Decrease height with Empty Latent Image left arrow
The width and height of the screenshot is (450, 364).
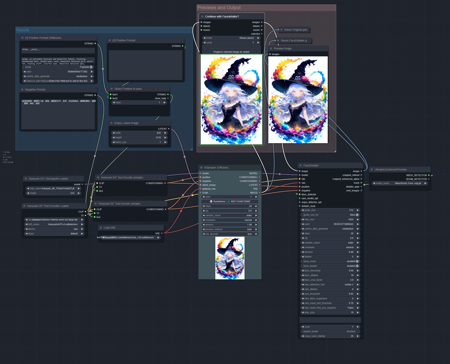[114, 137]
